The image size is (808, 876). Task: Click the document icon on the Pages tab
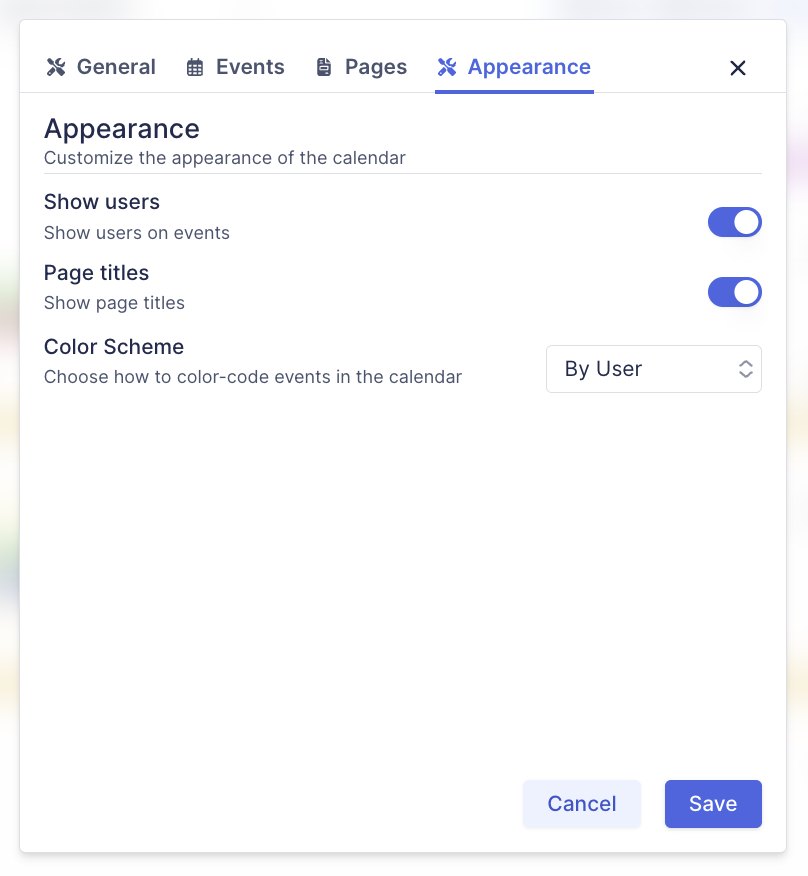[x=323, y=67]
